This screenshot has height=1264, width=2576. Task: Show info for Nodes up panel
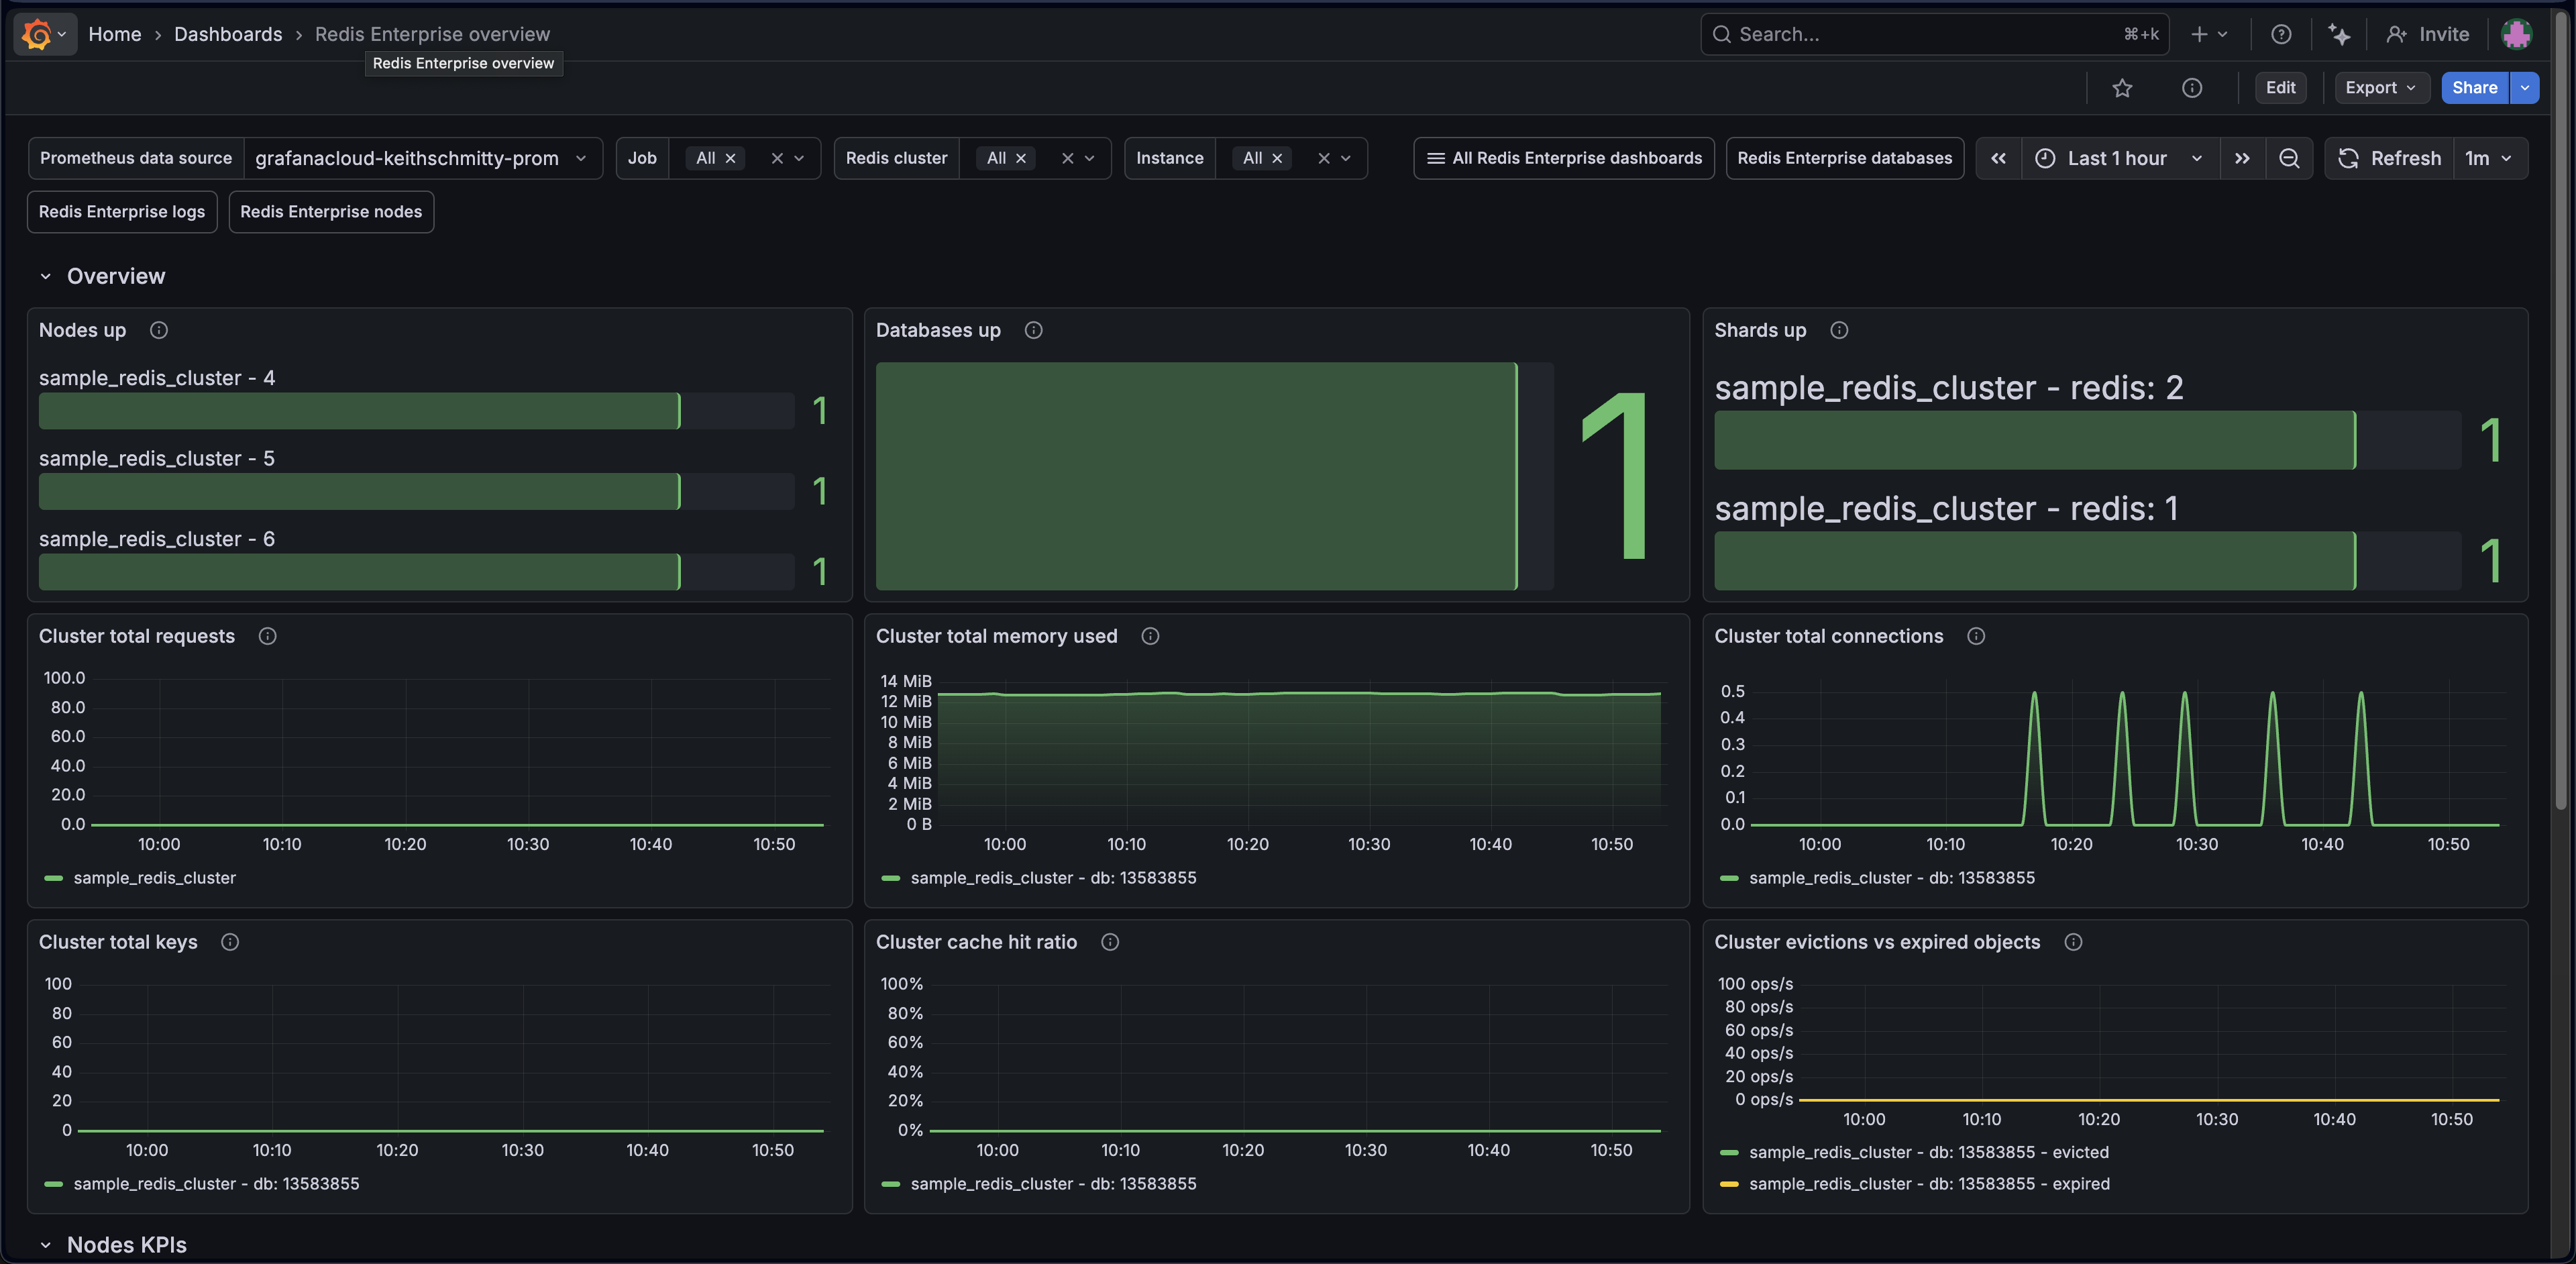tap(158, 330)
